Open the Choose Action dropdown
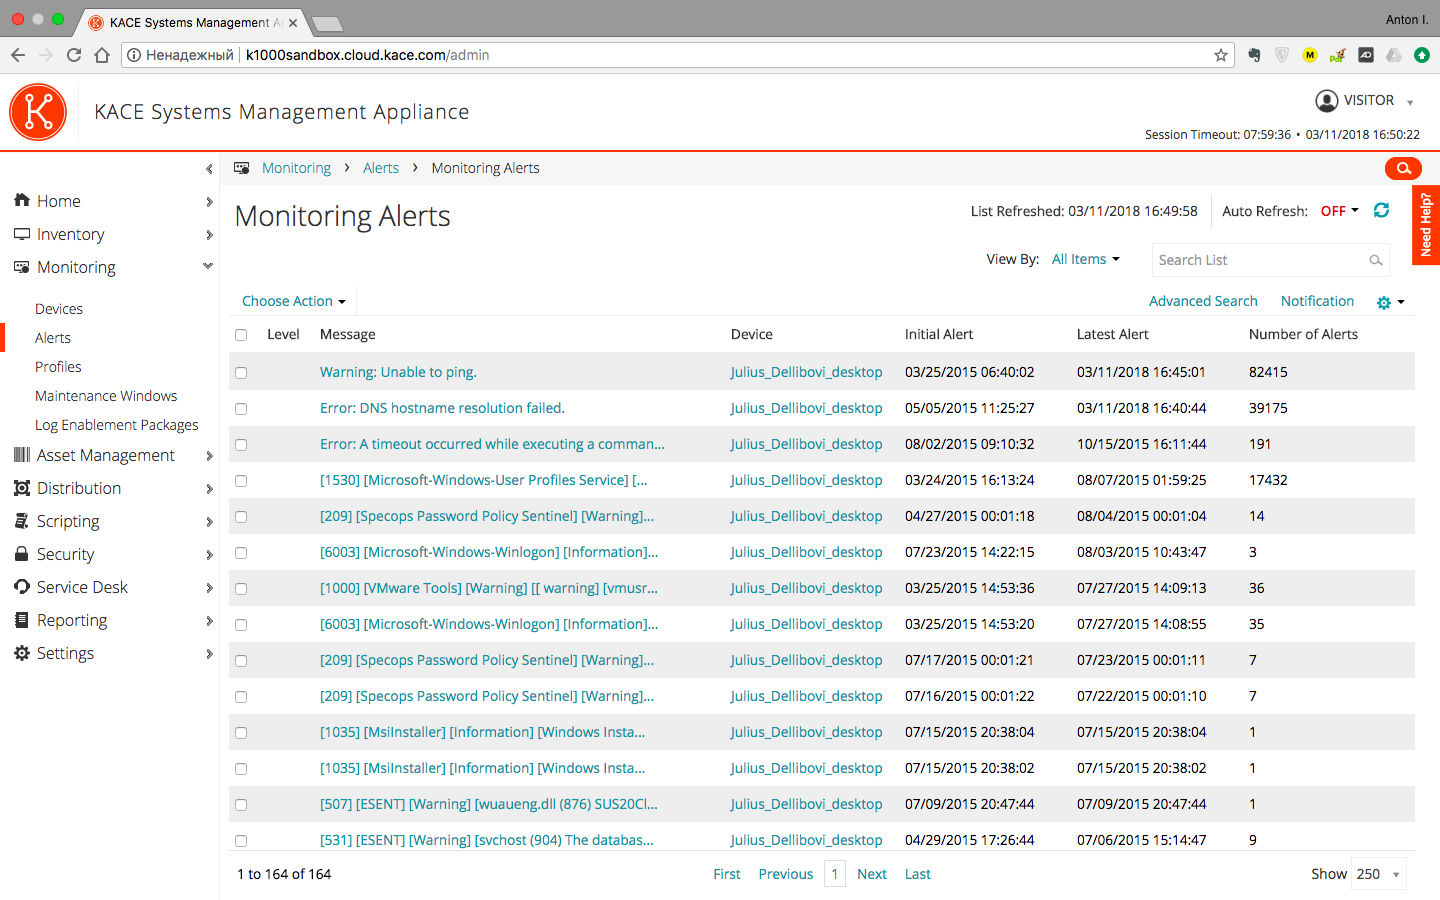 [x=293, y=301]
